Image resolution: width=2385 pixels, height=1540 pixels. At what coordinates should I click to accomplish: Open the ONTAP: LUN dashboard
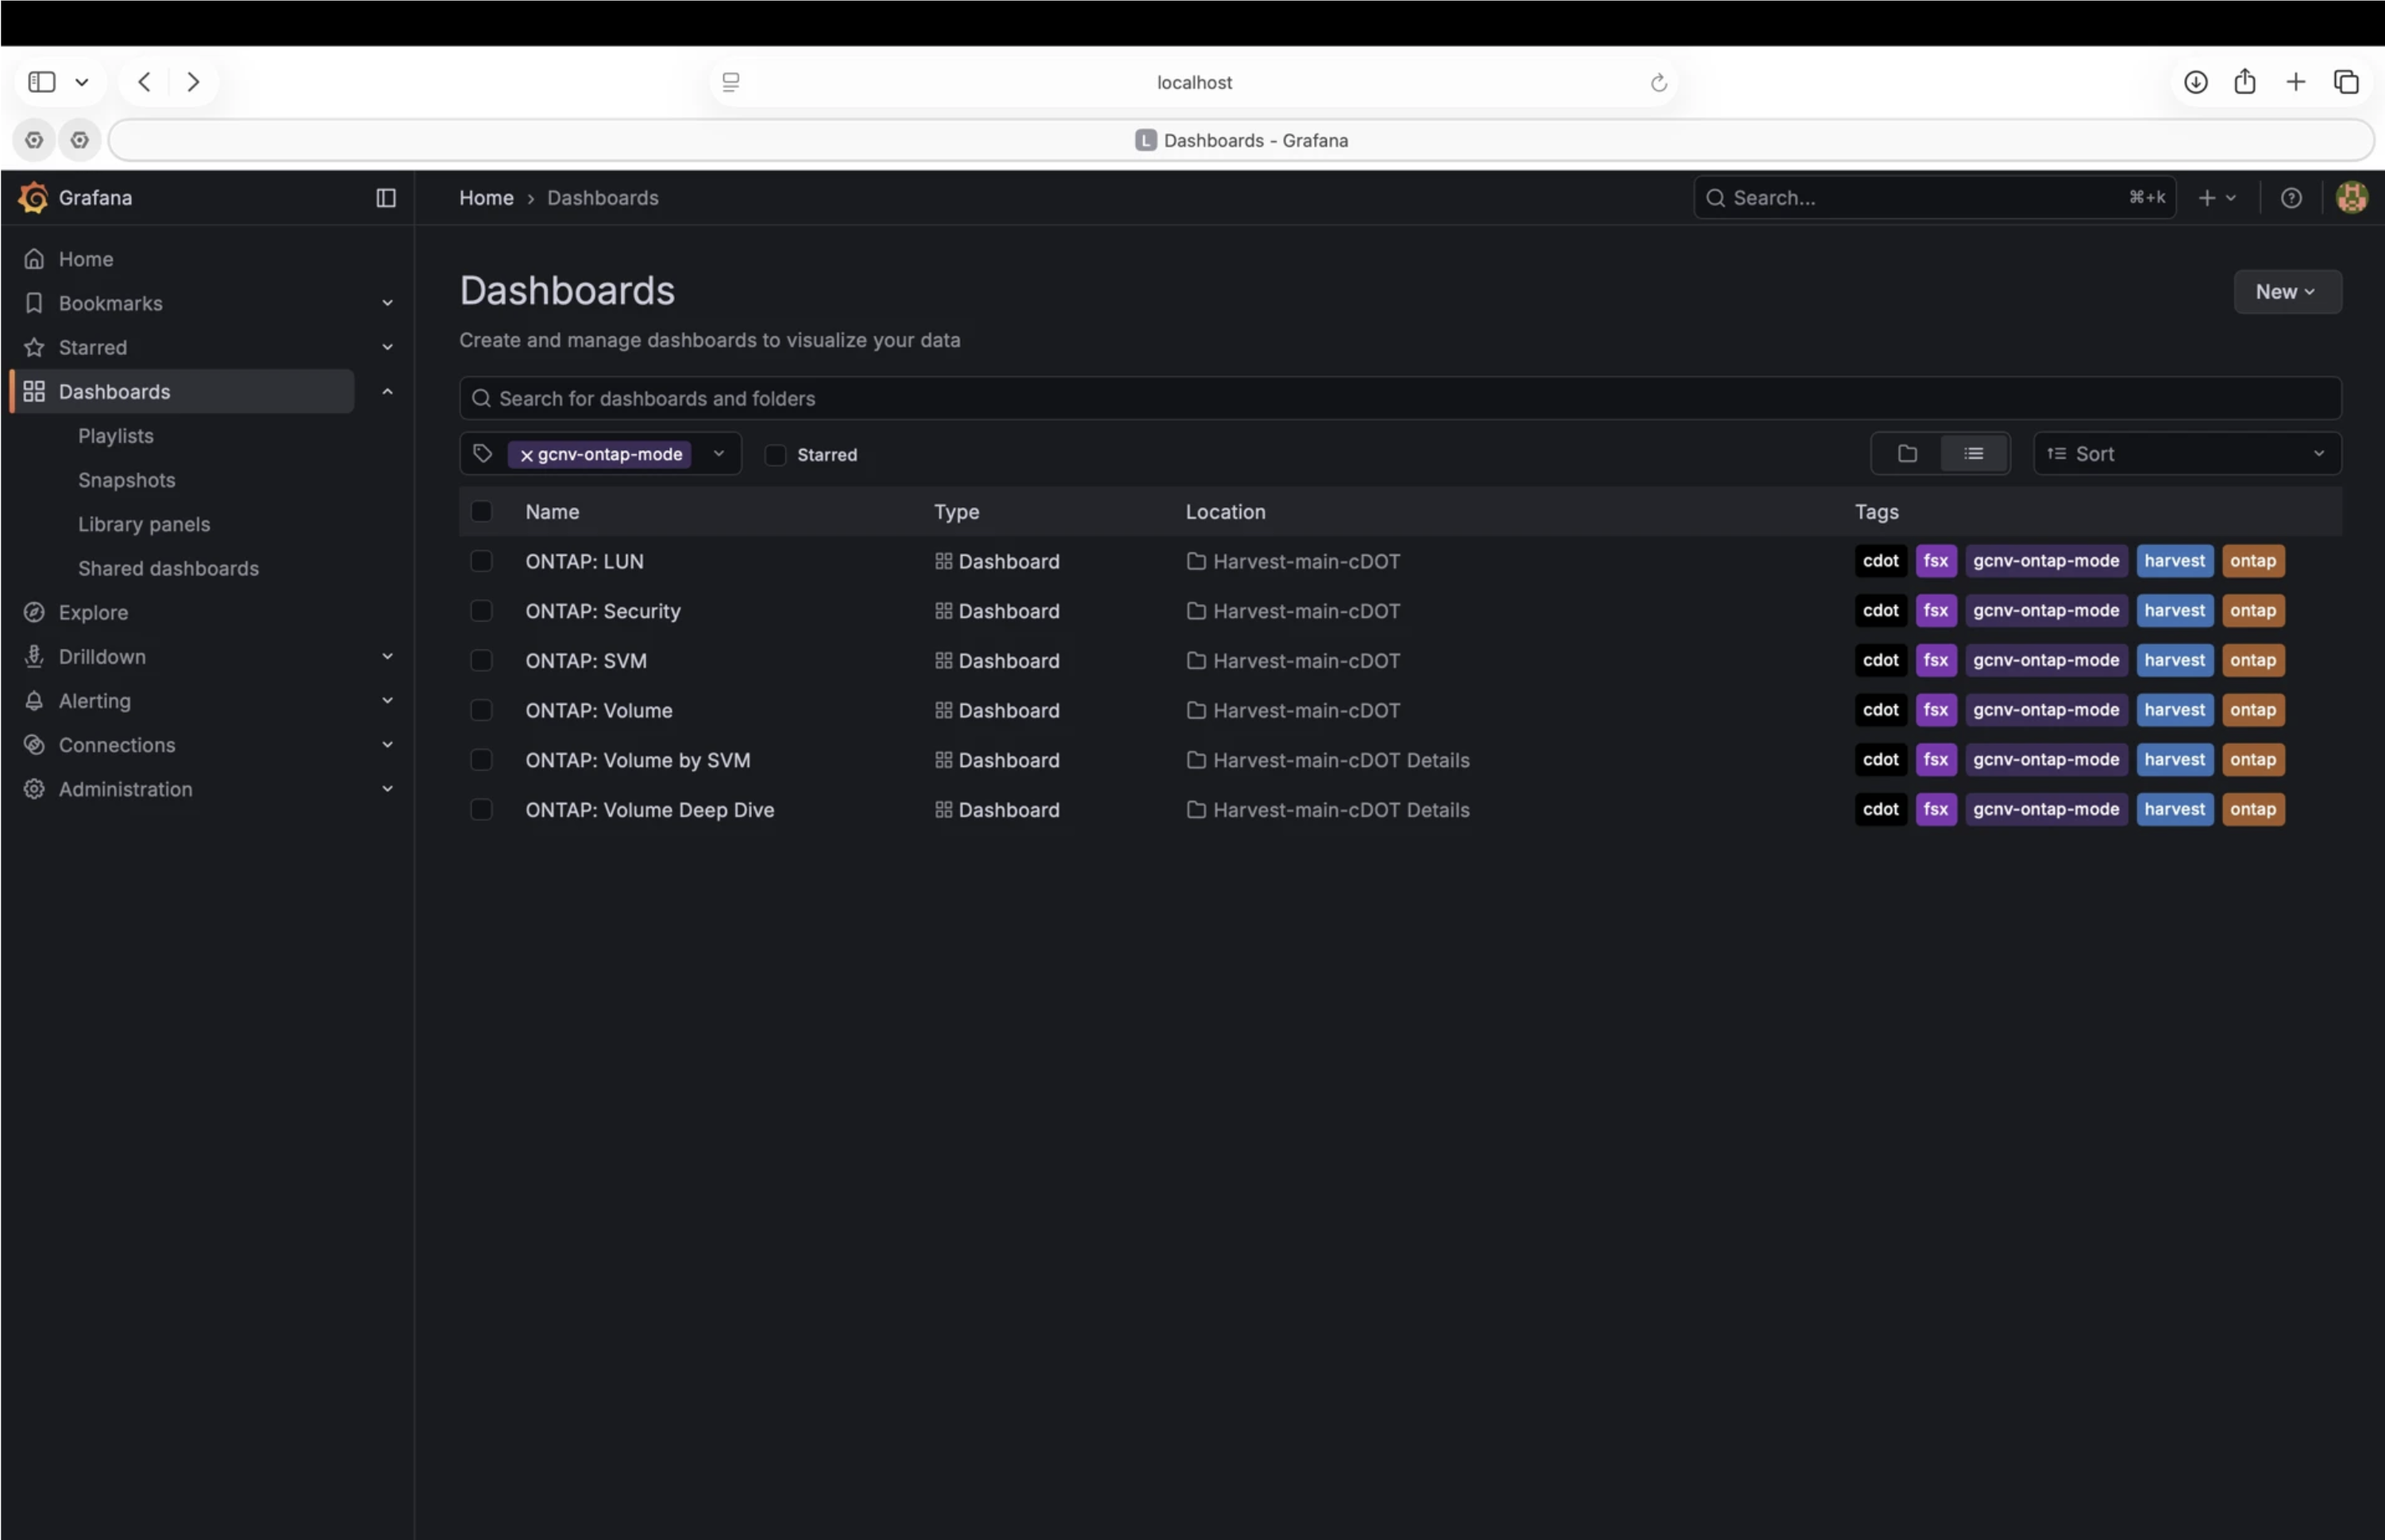[584, 561]
